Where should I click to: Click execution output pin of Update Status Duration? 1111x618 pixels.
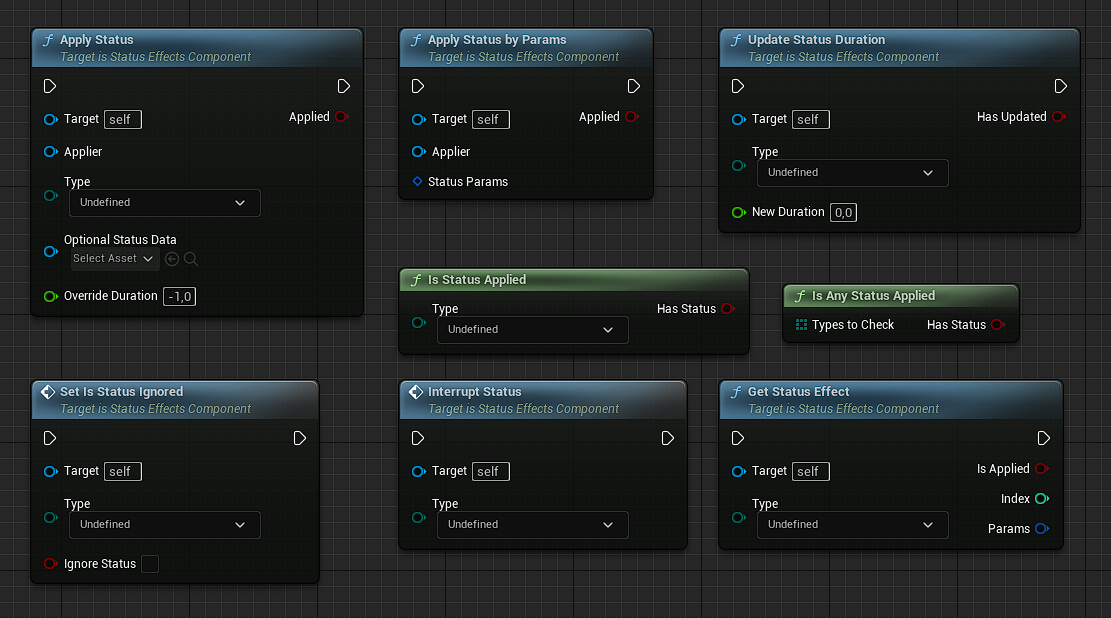click(1061, 86)
